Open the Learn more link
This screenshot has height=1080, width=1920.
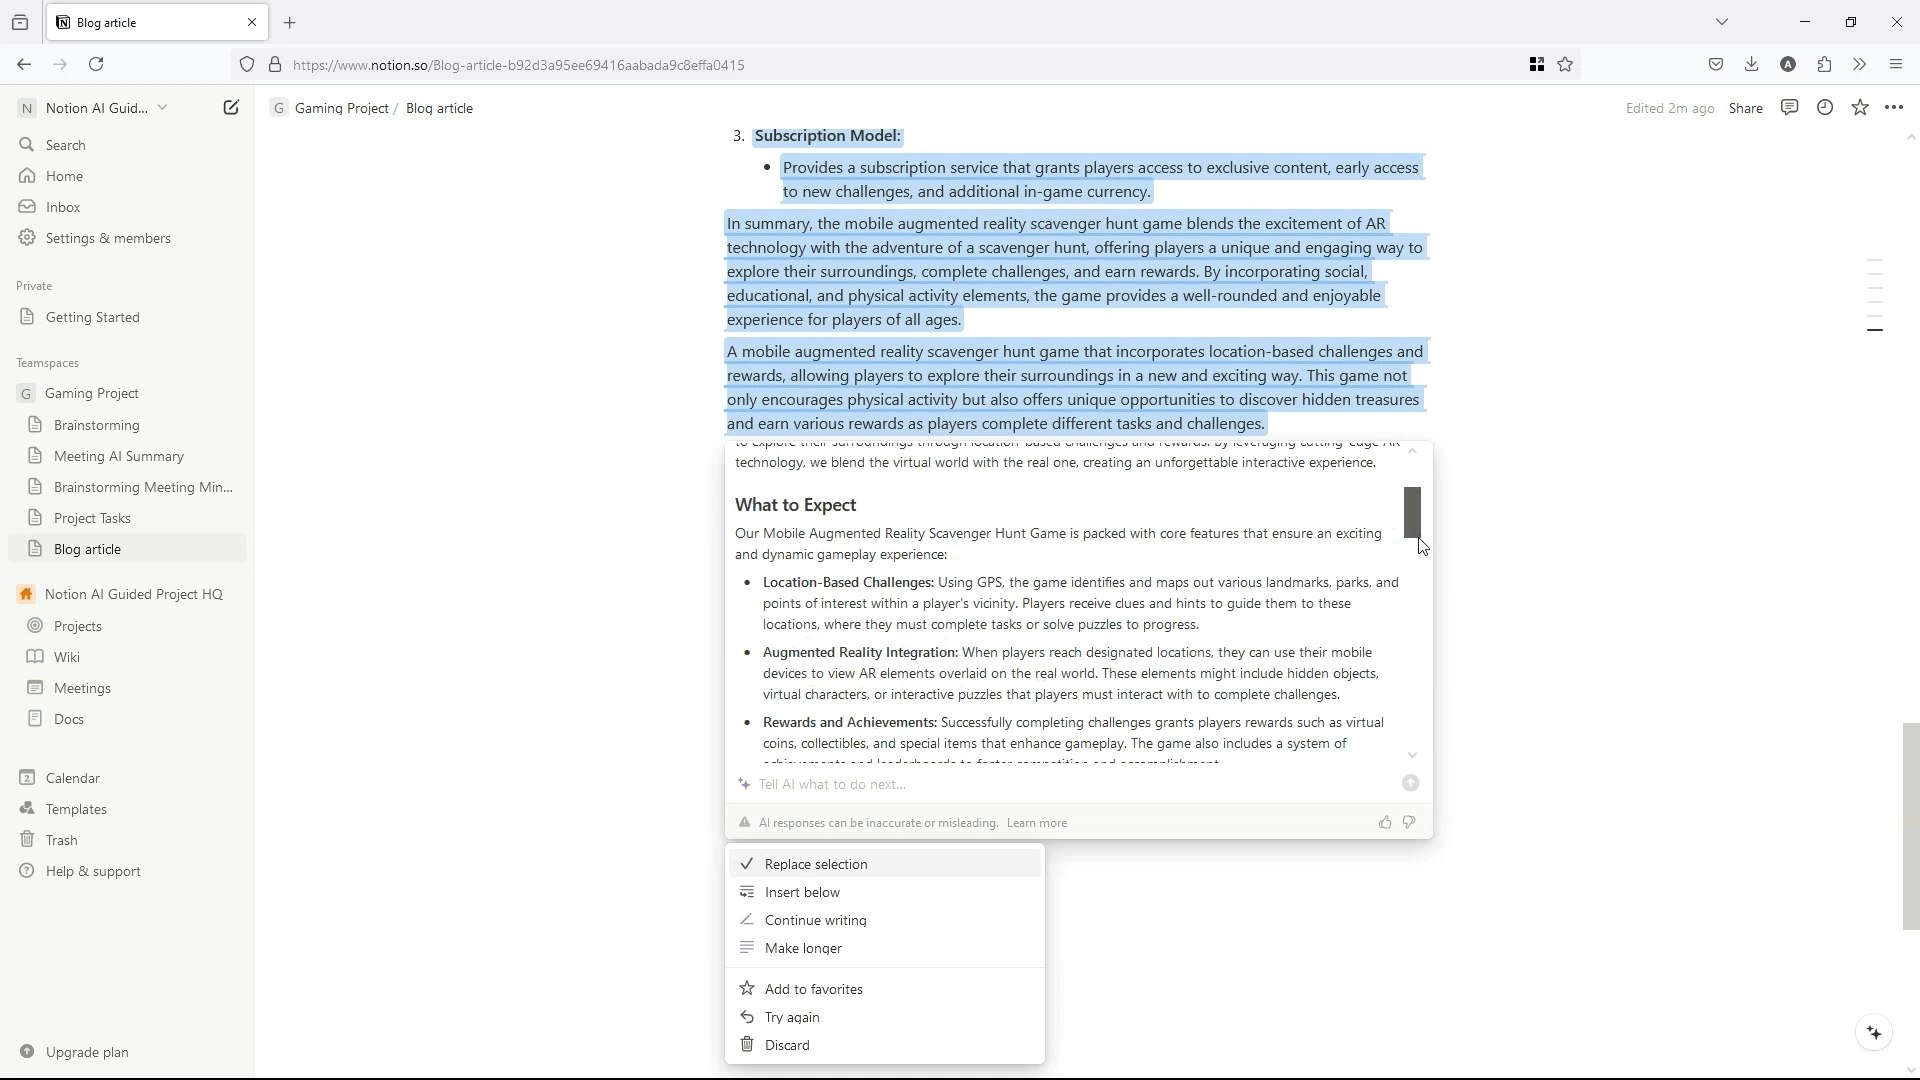coord(1036,823)
